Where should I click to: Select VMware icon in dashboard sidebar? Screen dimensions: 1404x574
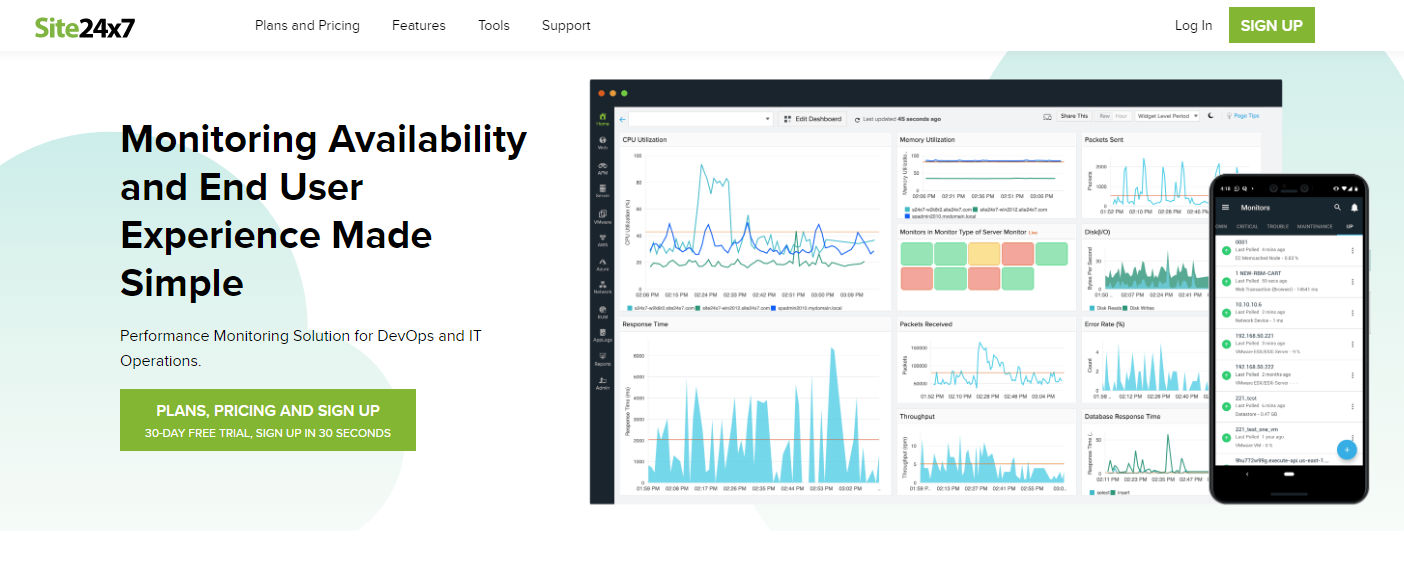click(x=603, y=217)
